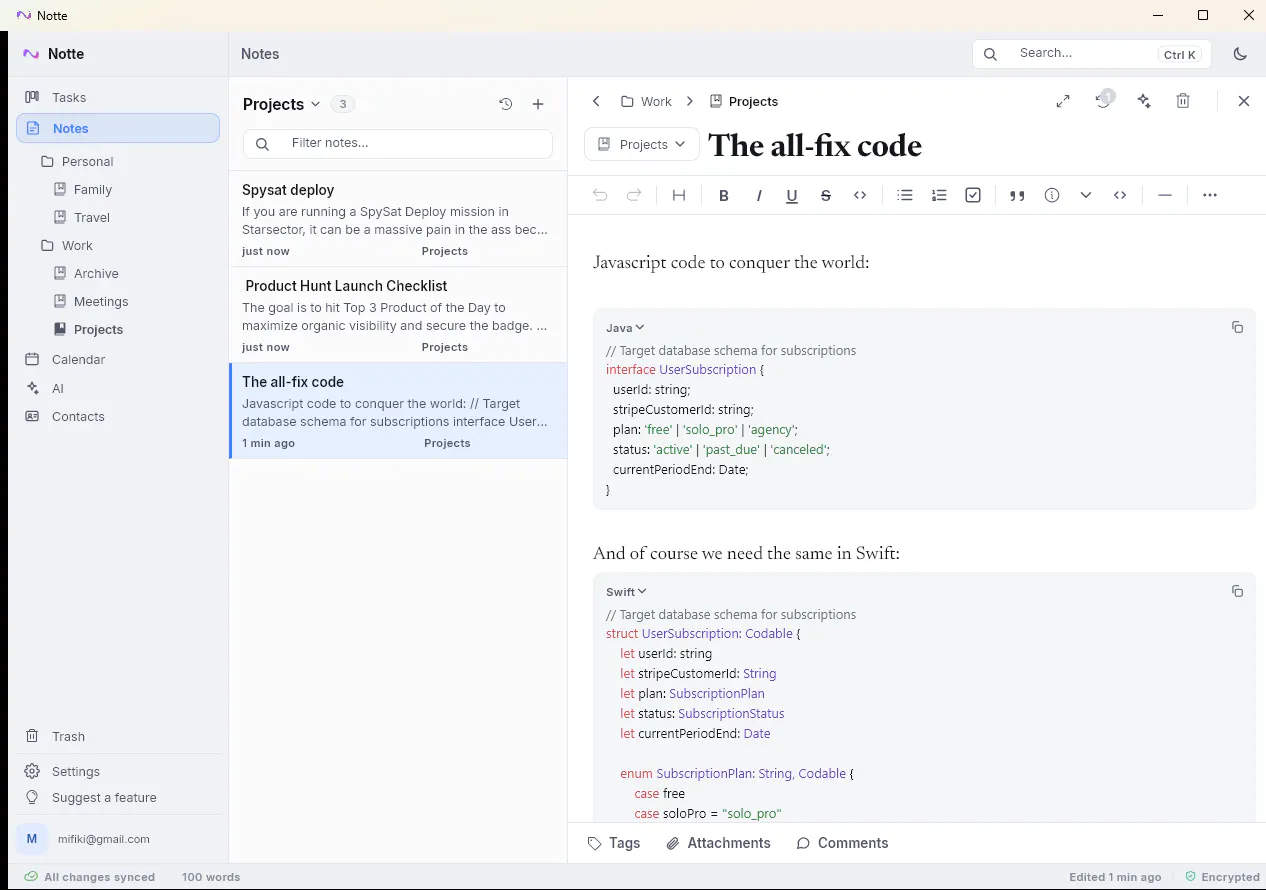Insert an info callout
The width and height of the screenshot is (1266, 890).
1052,195
